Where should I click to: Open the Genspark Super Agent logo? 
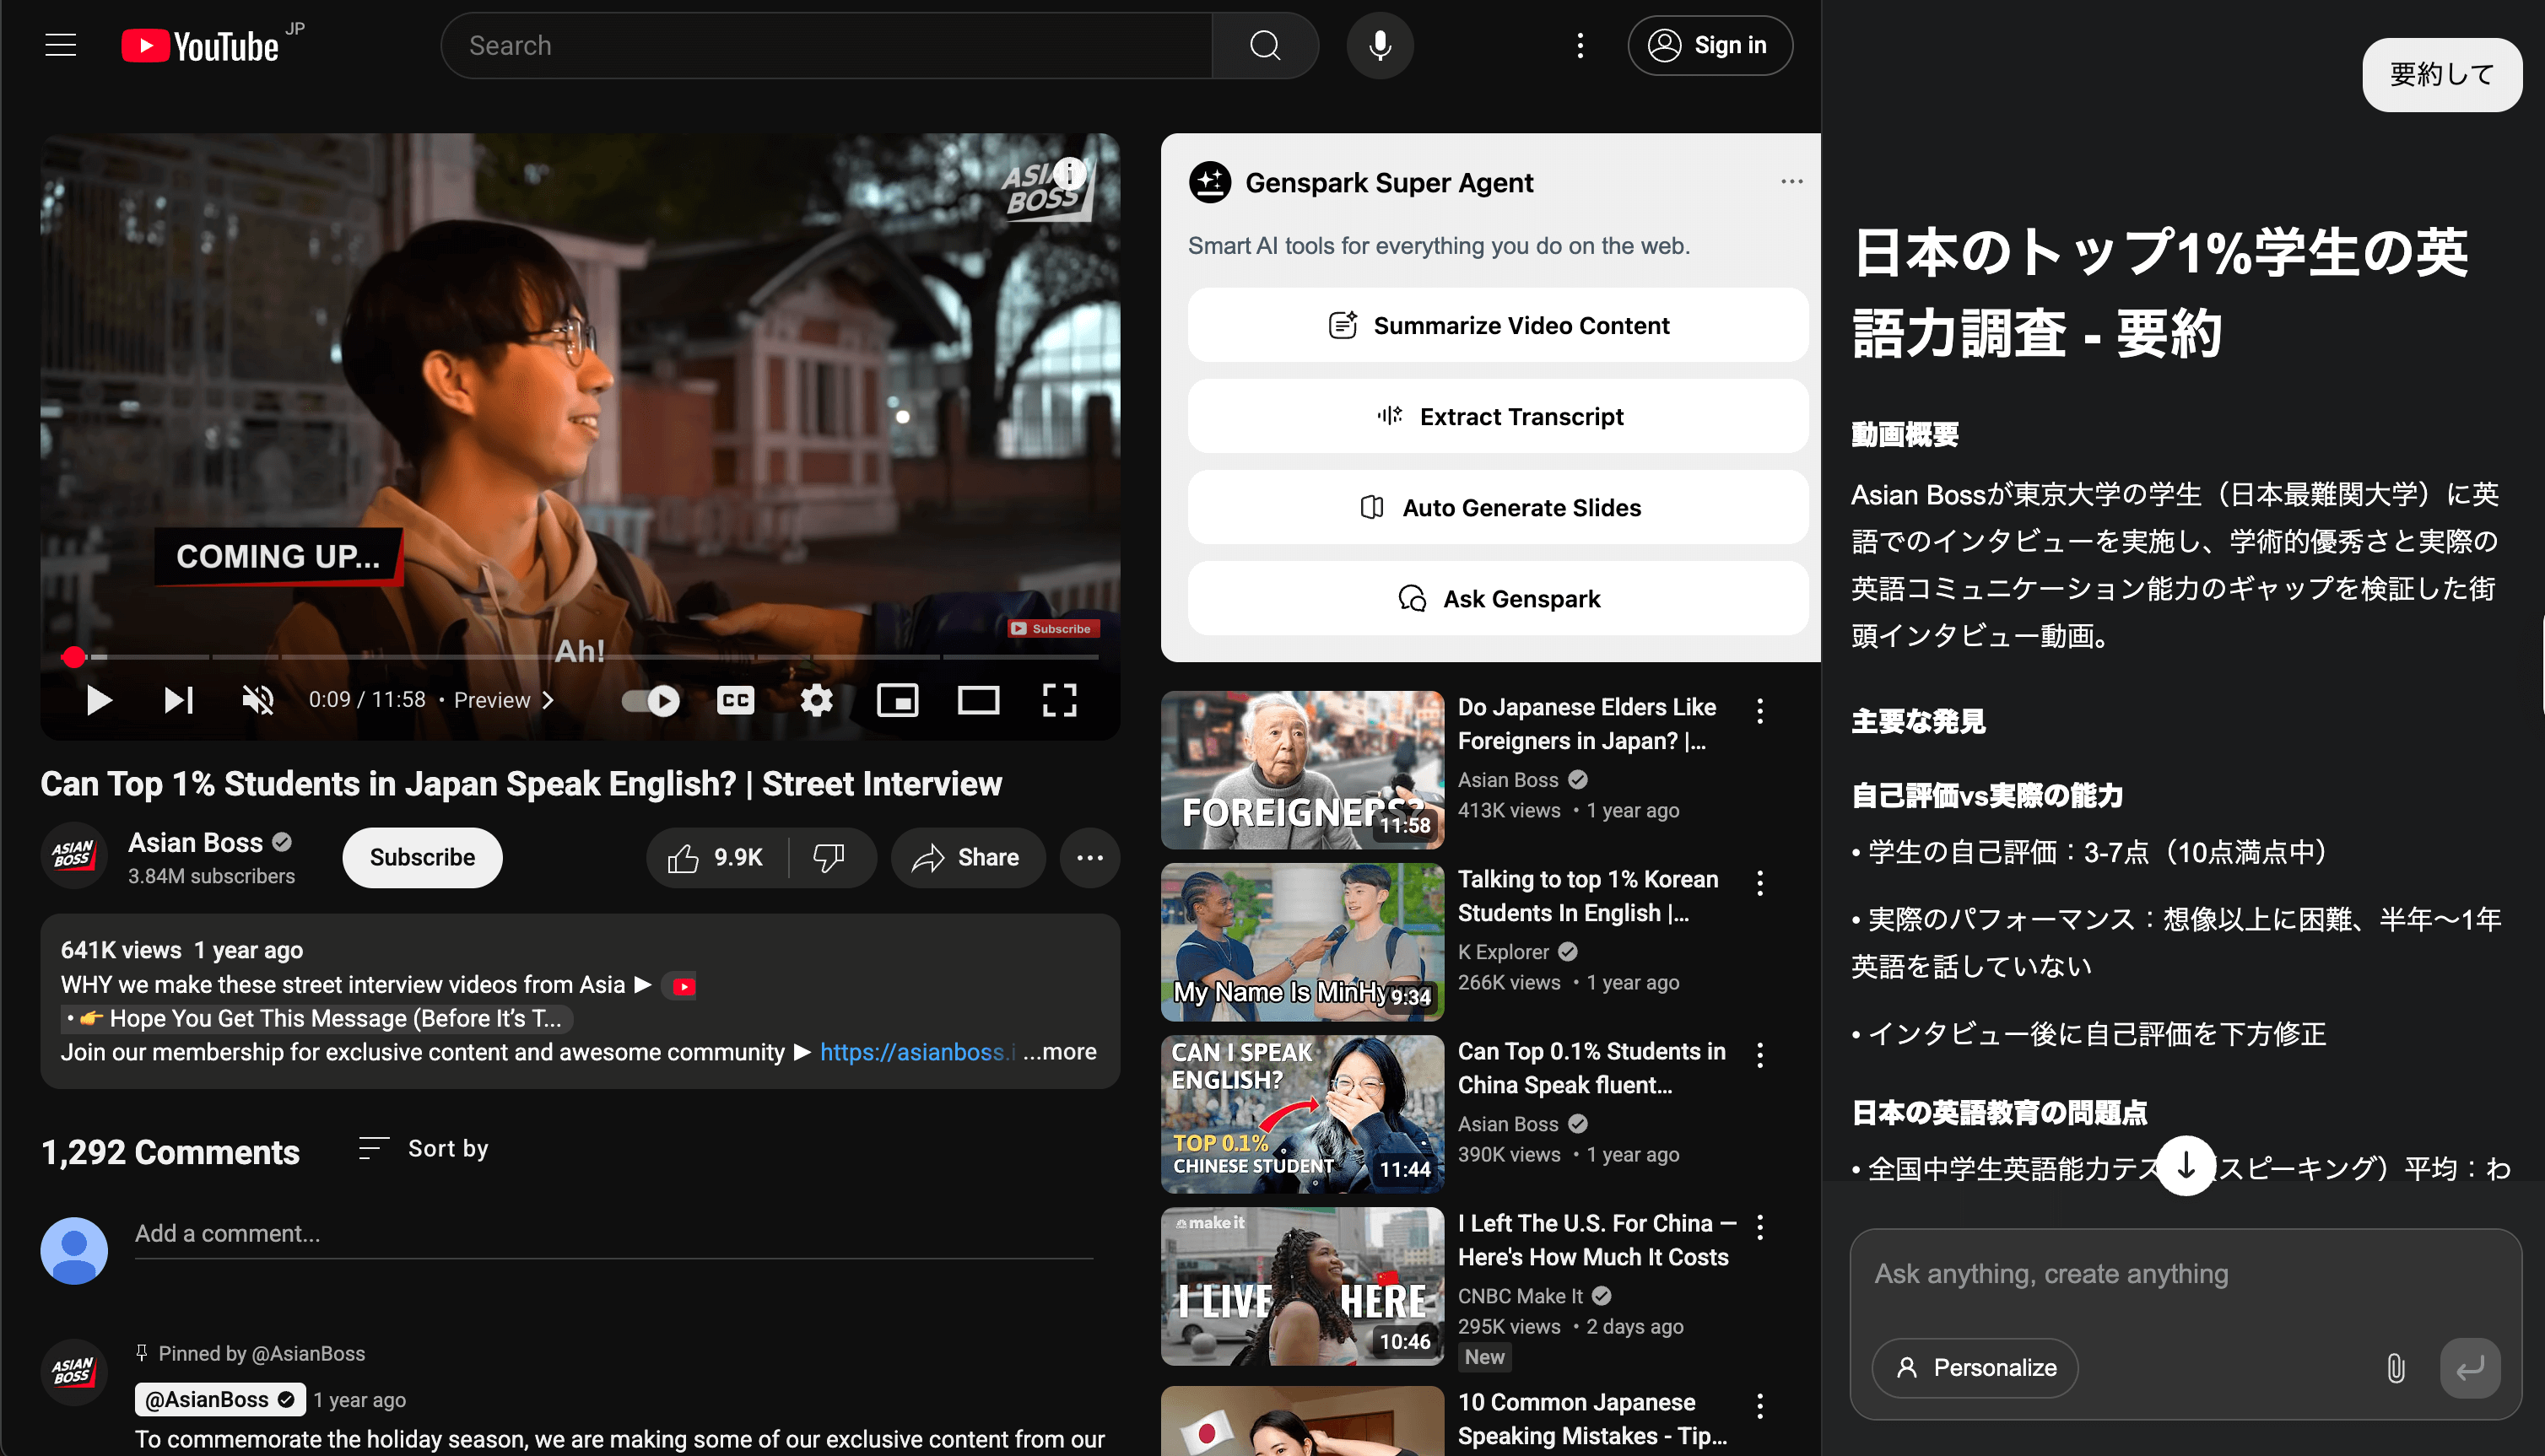1209,182
